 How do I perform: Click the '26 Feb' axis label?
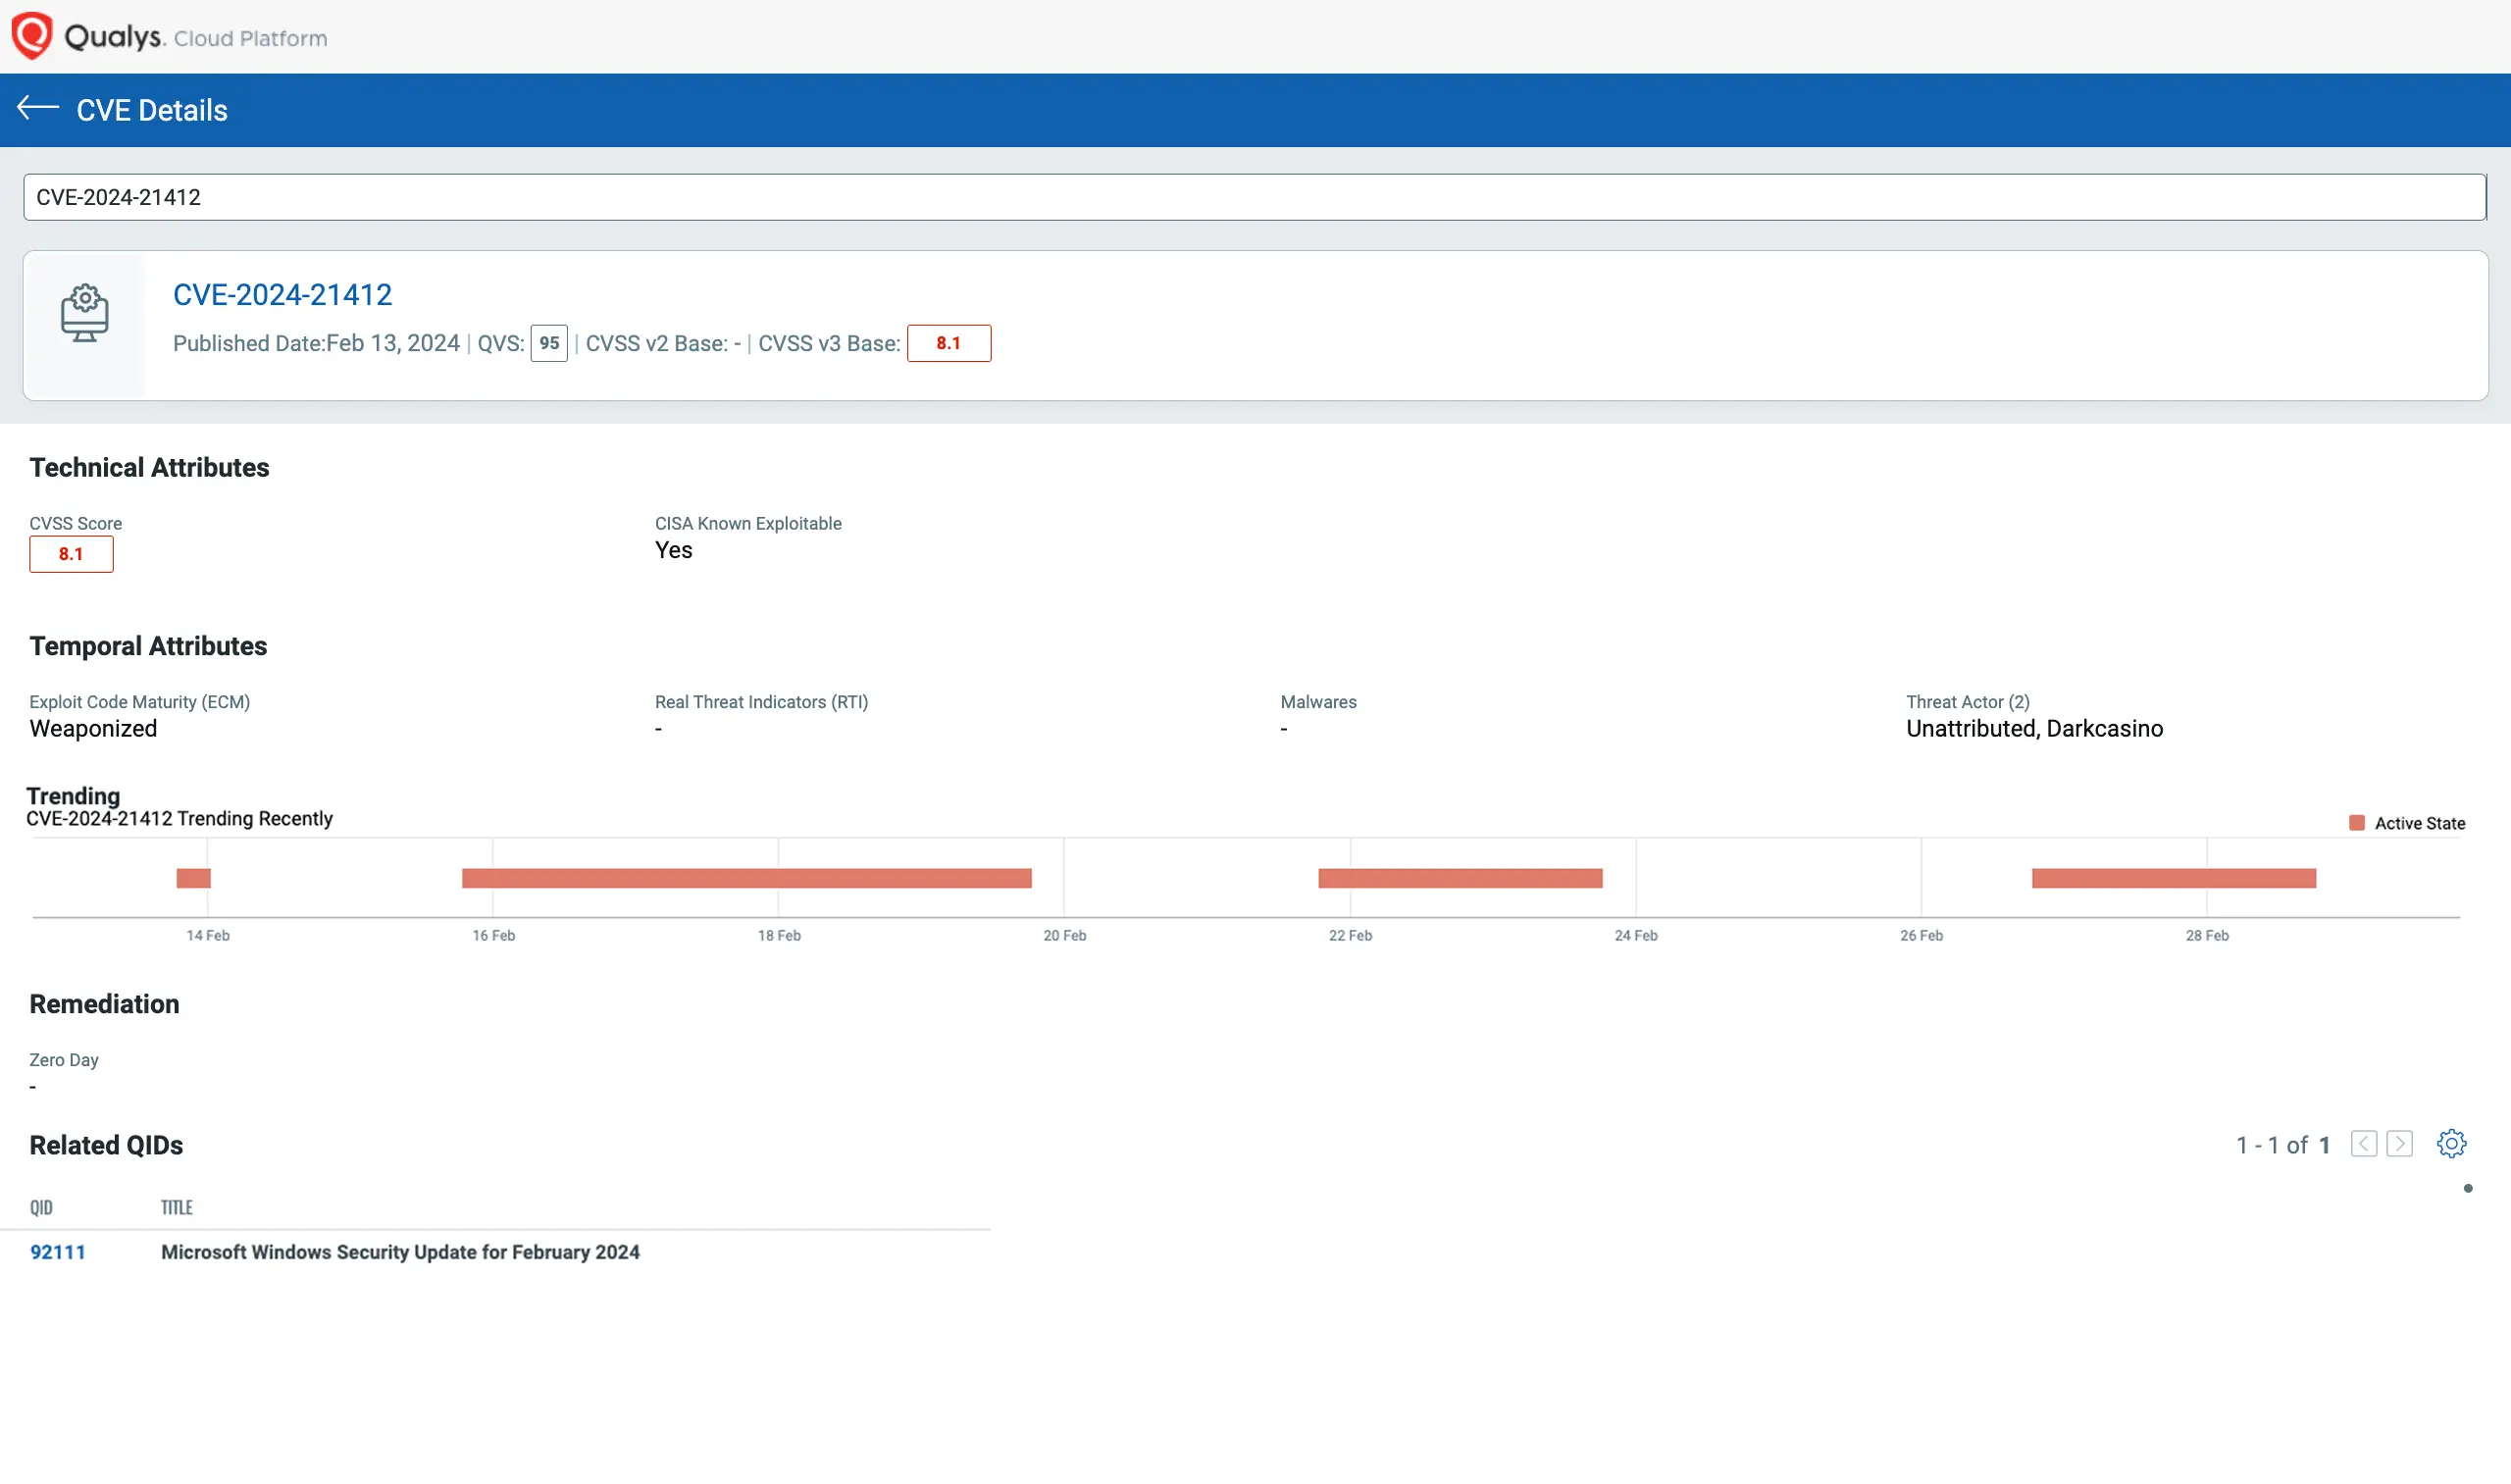tap(1921, 936)
